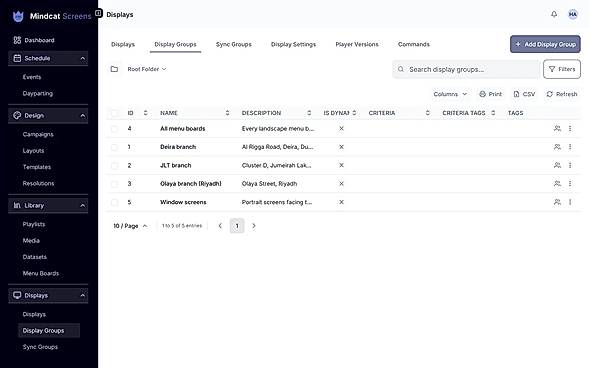Screen dimensions: 589x368
Task: Check the Window screens row checkbox
Action: coord(115,202)
